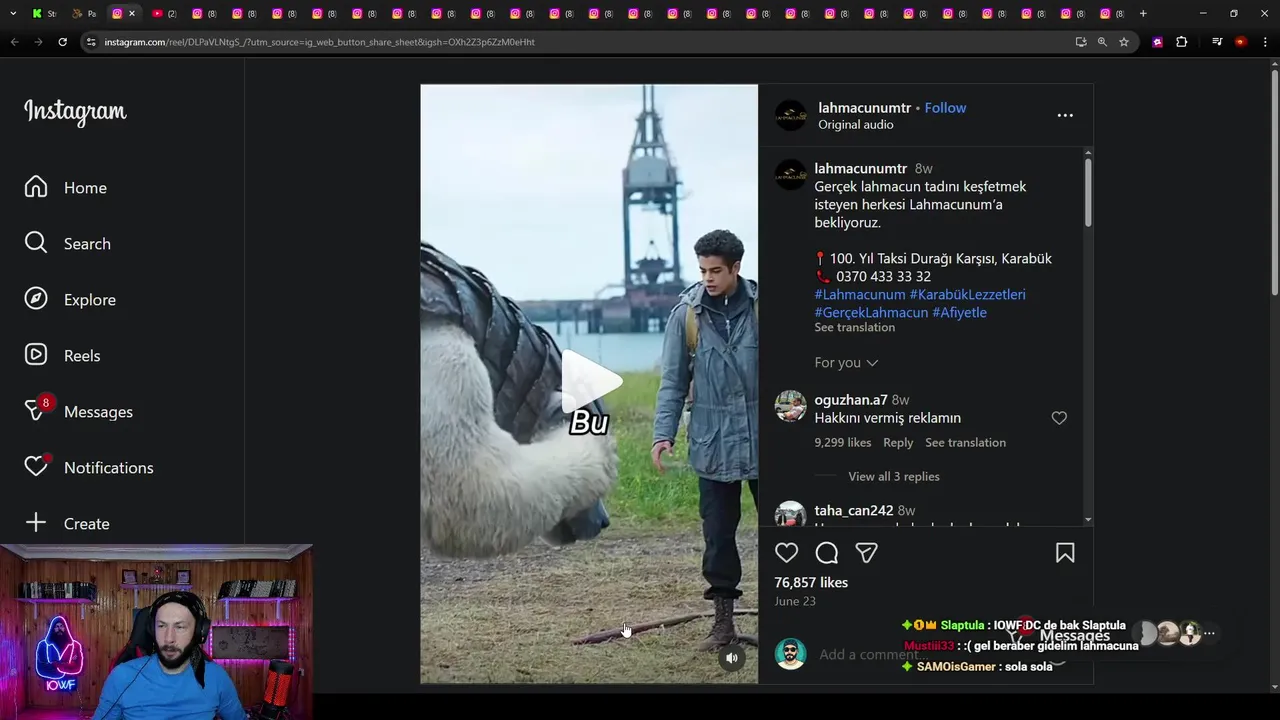This screenshot has height=720, width=1280.
Task: View site information icon in address bar
Action: pos(91,42)
